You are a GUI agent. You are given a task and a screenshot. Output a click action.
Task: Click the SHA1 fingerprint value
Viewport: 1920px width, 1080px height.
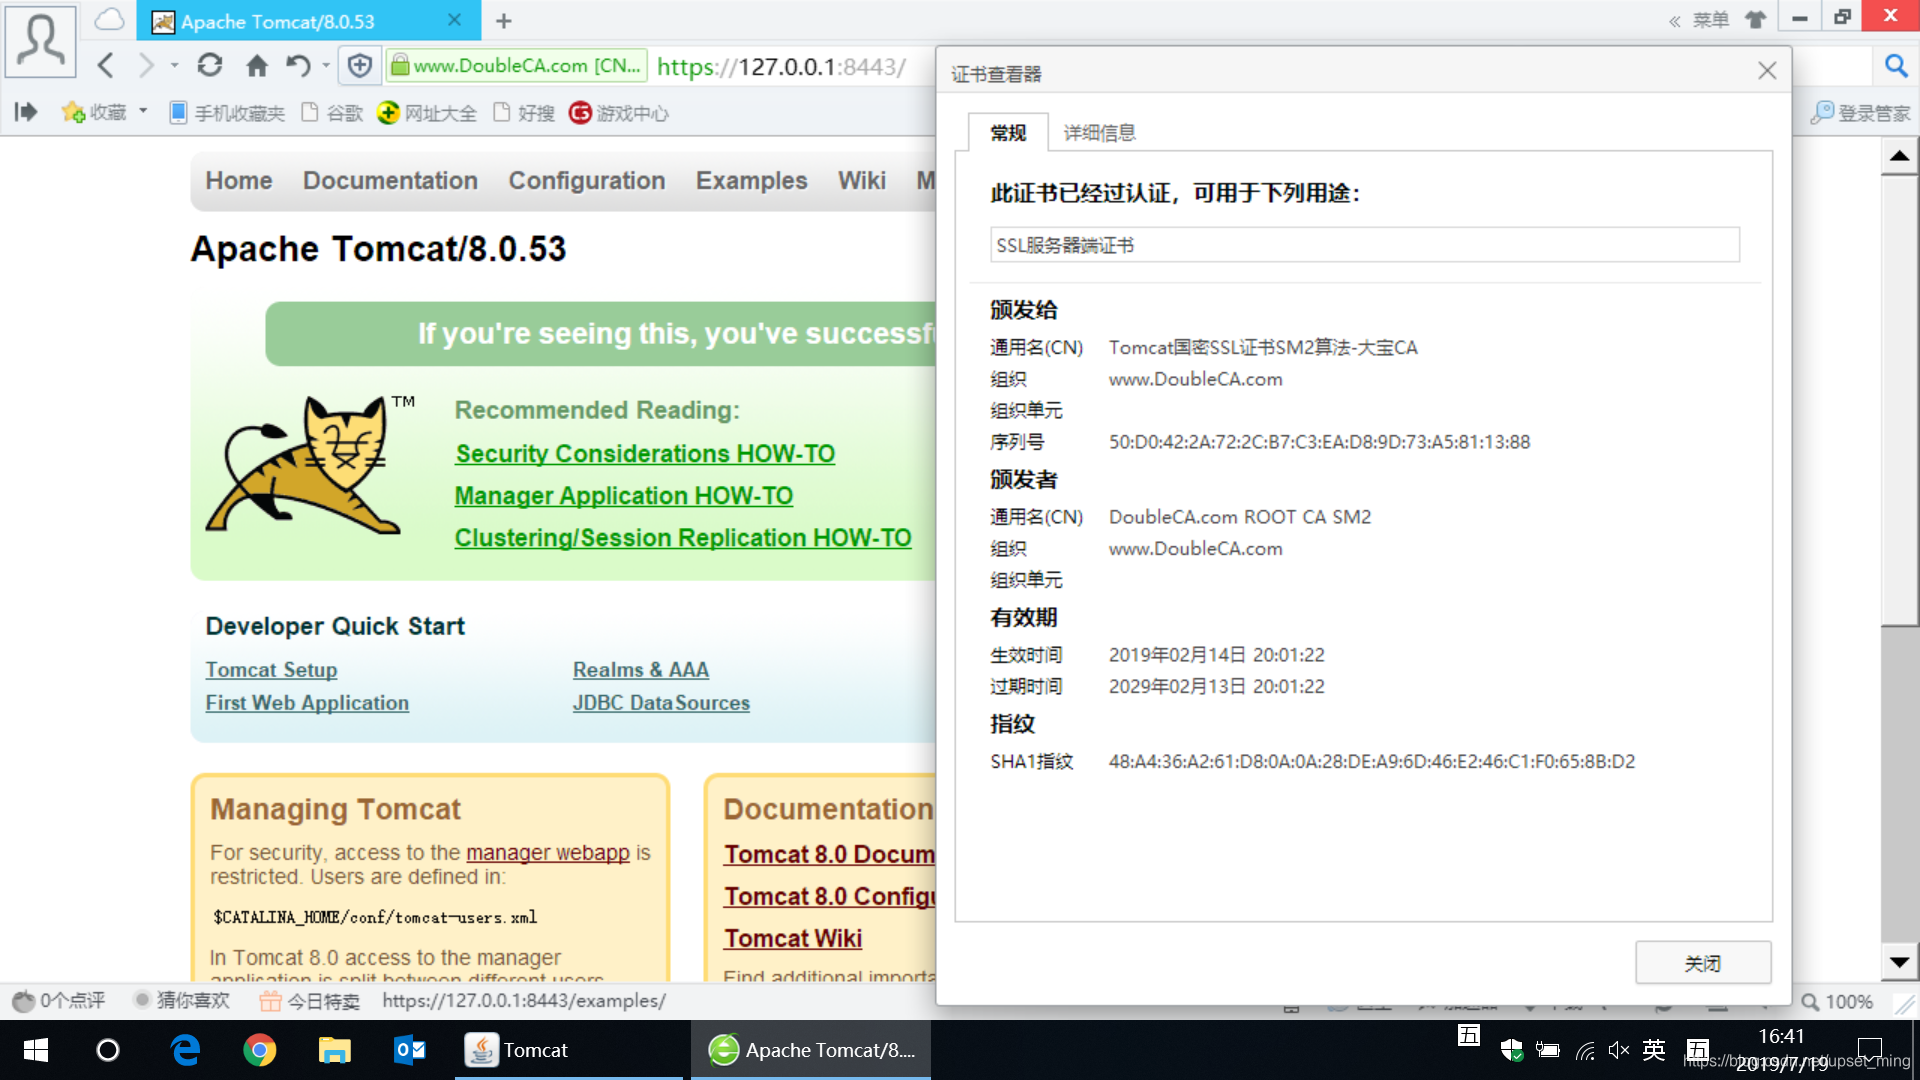pyautogui.click(x=1371, y=762)
